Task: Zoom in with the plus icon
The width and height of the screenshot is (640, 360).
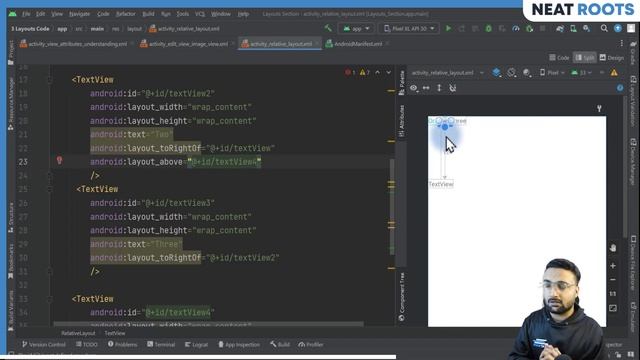Action: [613, 266]
